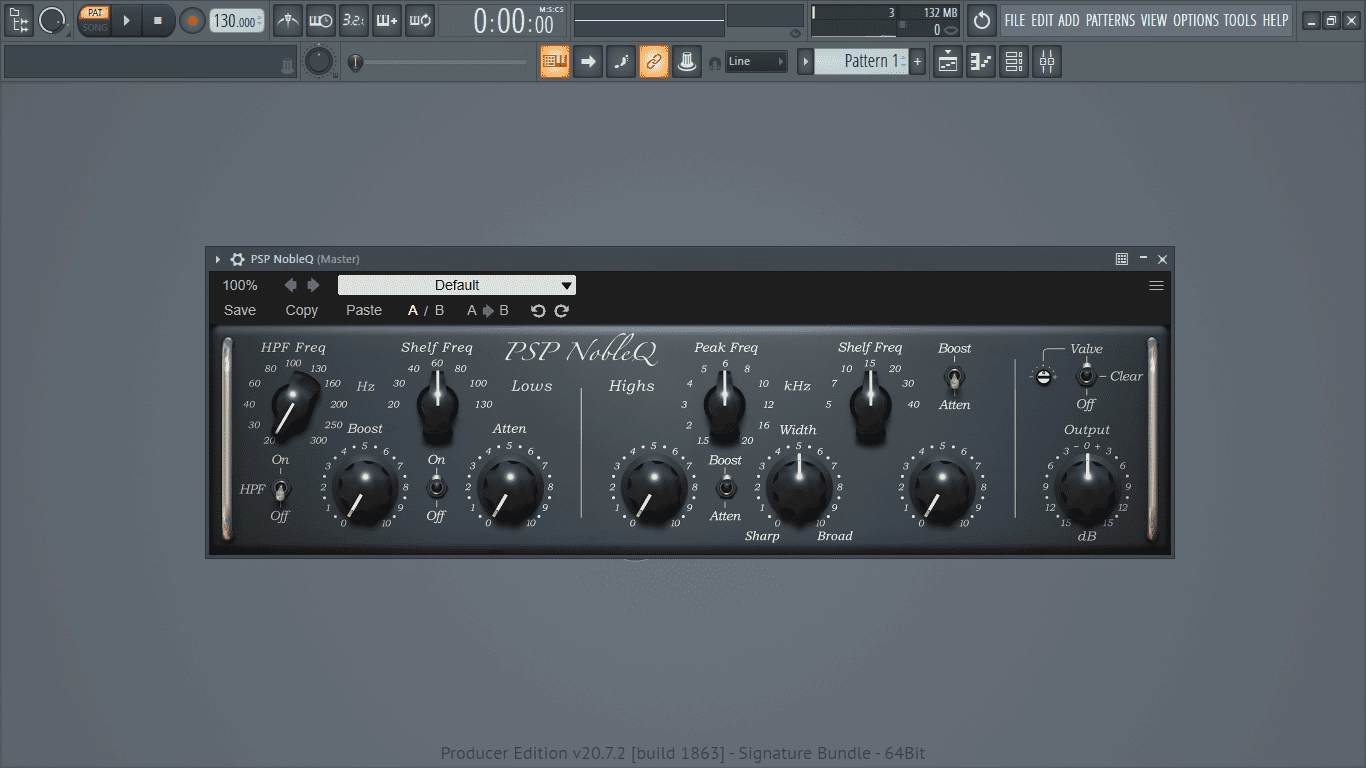Open the EDIT menu
This screenshot has width=1366, height=768.
point(1042,20)
